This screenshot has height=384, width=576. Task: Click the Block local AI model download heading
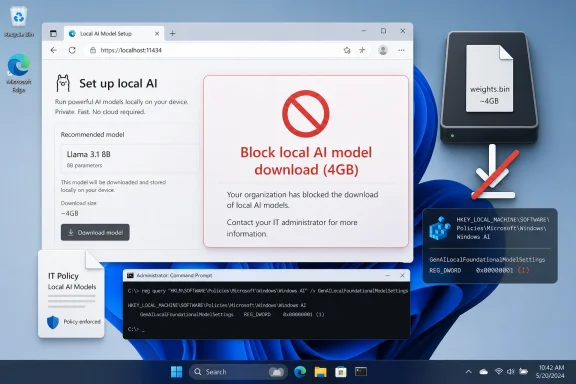coord(306,161)
